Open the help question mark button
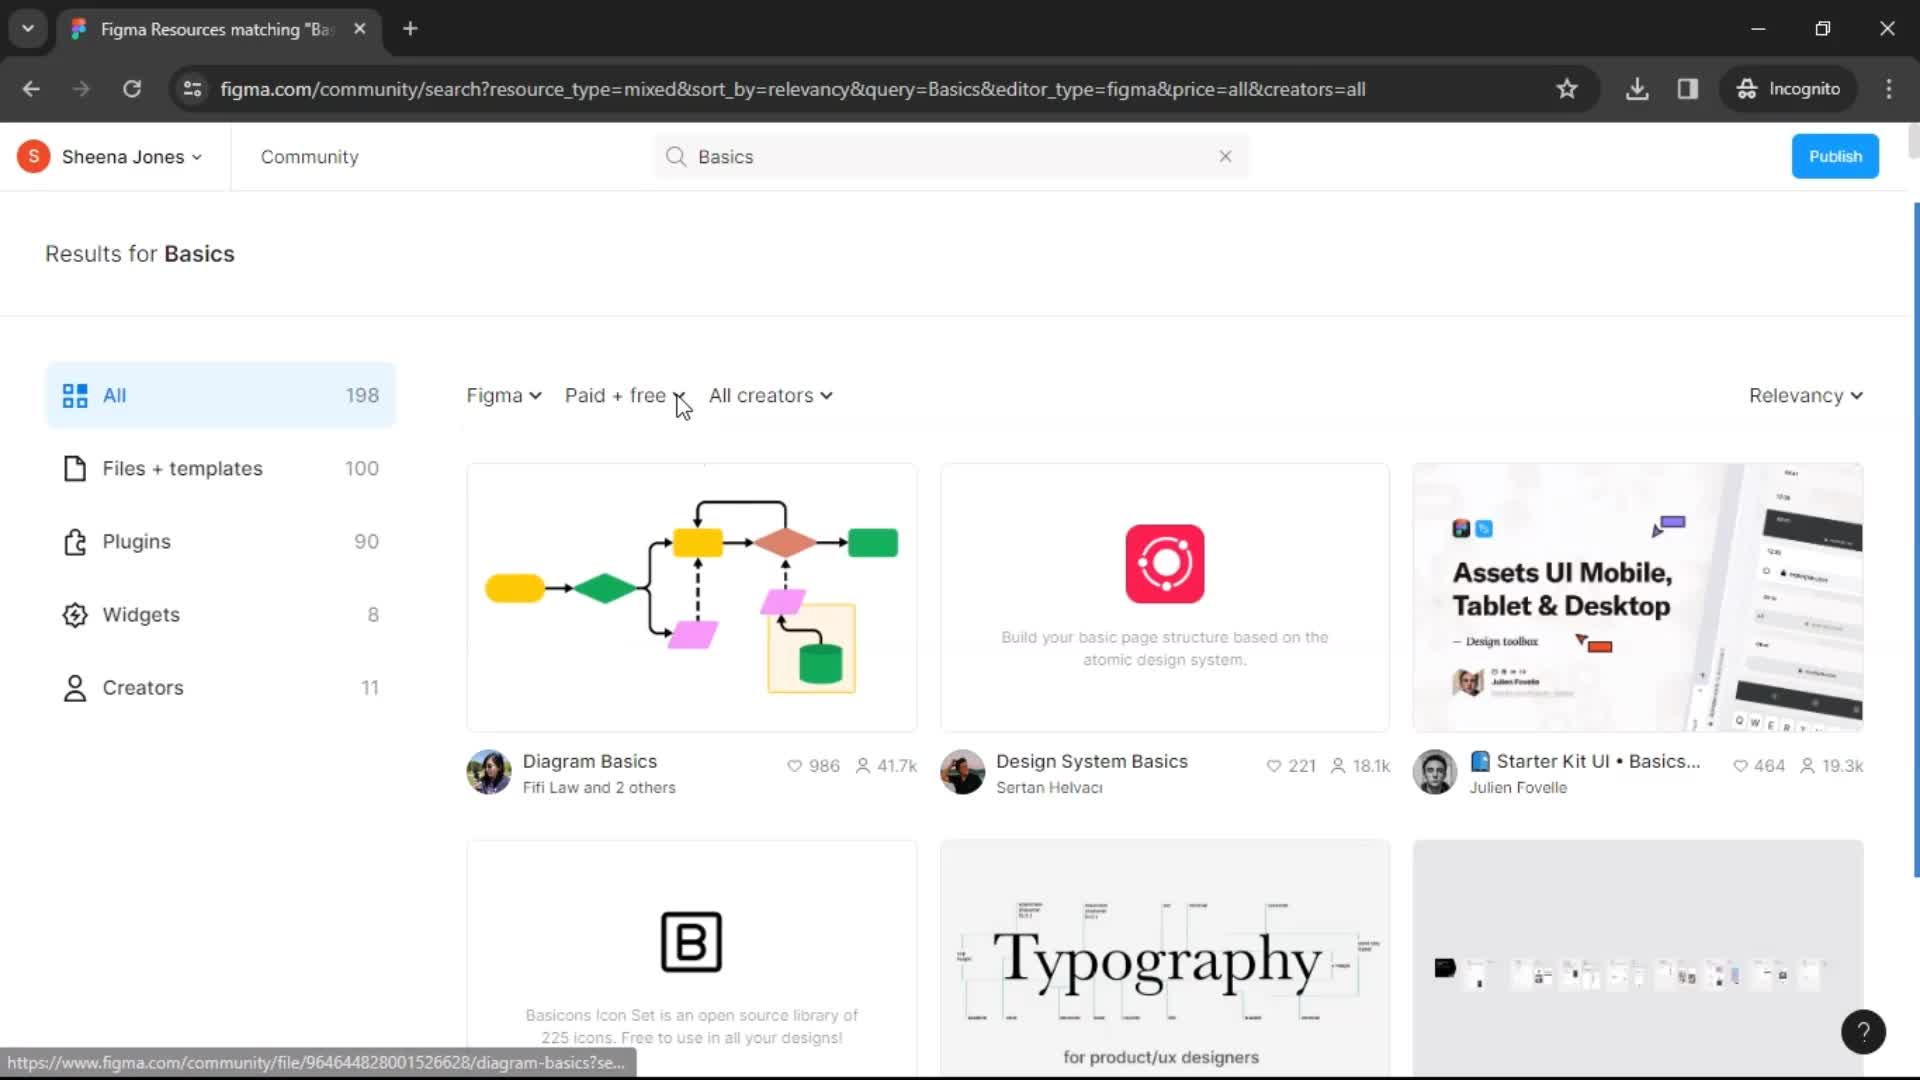The width and height of the screenshot is (1920, 1080). point(1863,1032)
